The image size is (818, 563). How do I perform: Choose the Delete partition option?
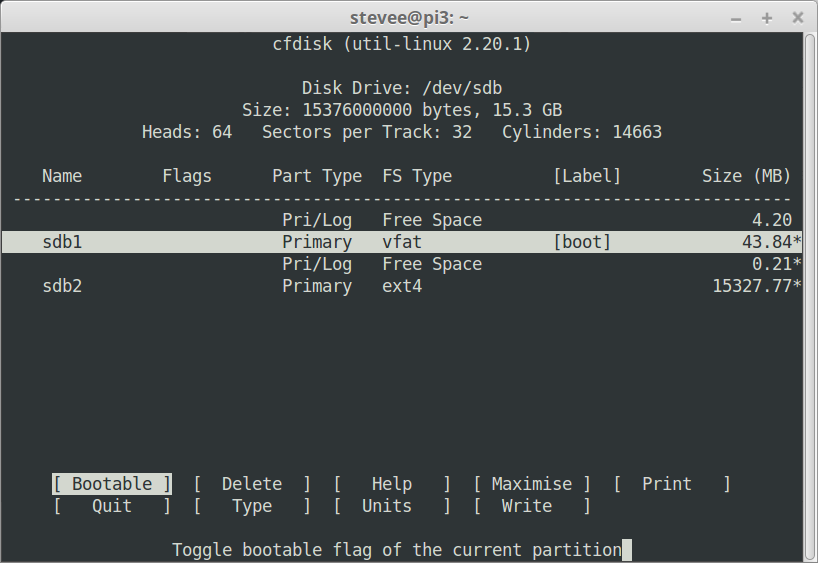[252, 484]
